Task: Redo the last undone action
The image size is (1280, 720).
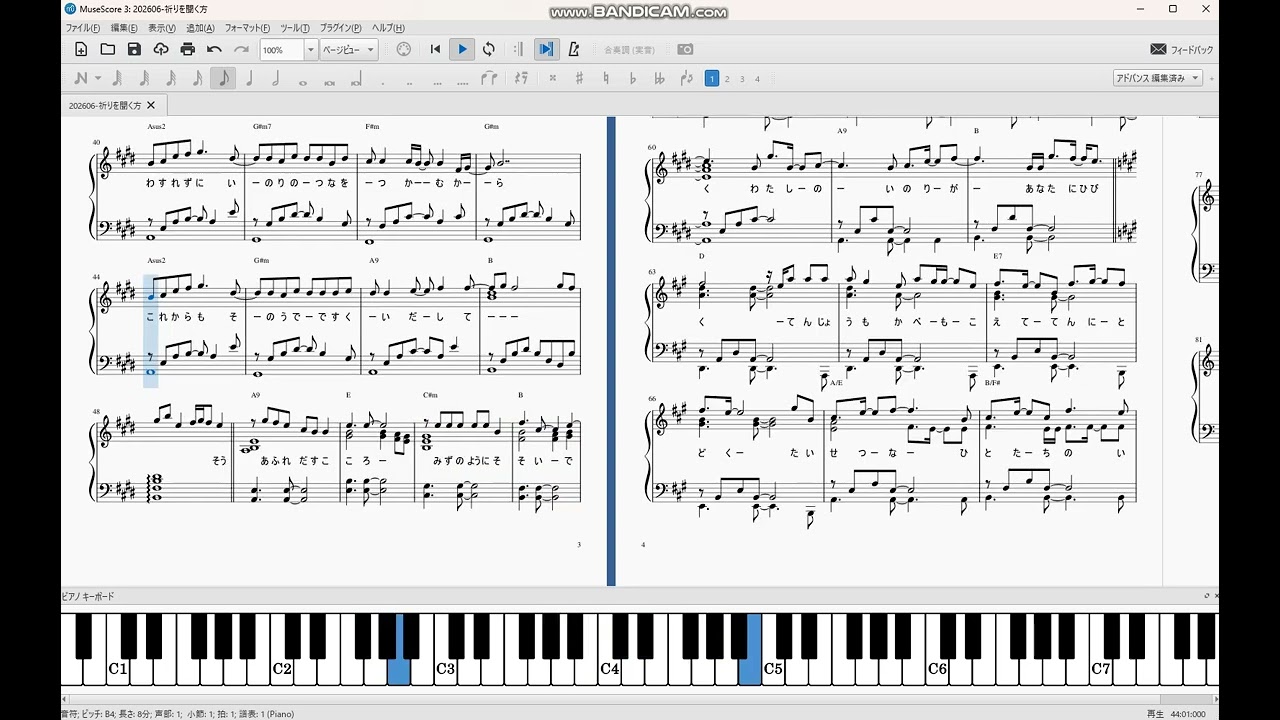Action: pos(241,49)
